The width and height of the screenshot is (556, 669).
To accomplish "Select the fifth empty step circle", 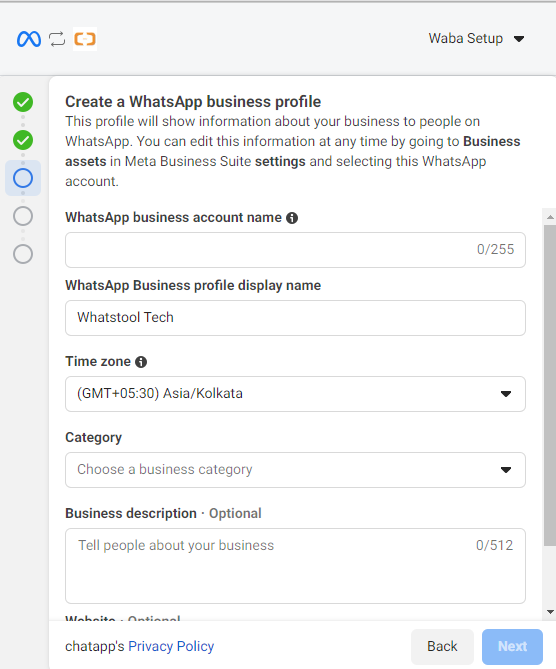I will coord(23,254).
